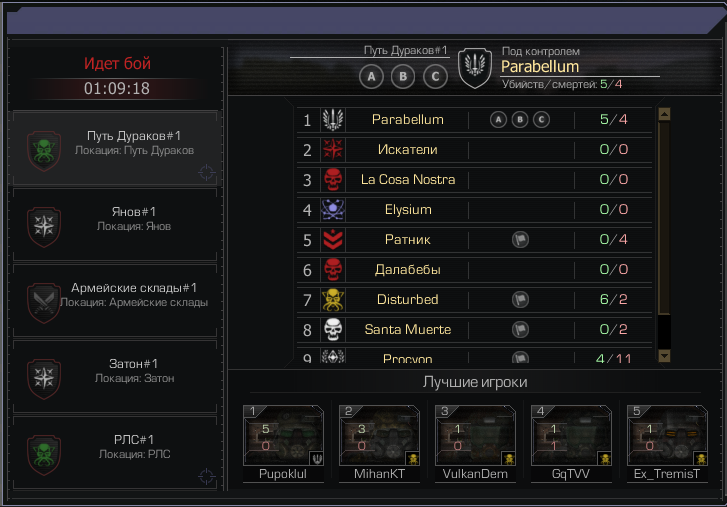Click the La Cosa Nostra skull icon
The height and width of the screenshot is (507, 727).
pos(333,180)
